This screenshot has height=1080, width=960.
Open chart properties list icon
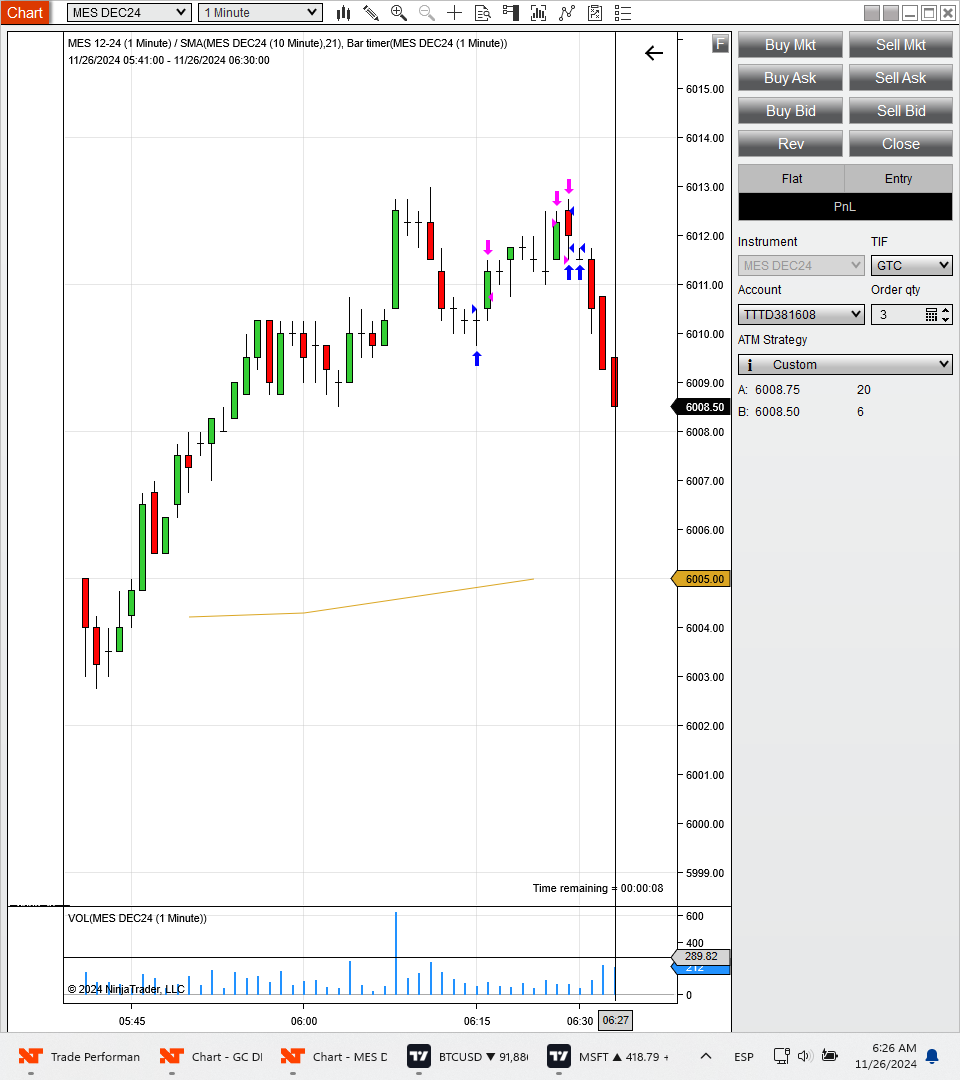623,12
